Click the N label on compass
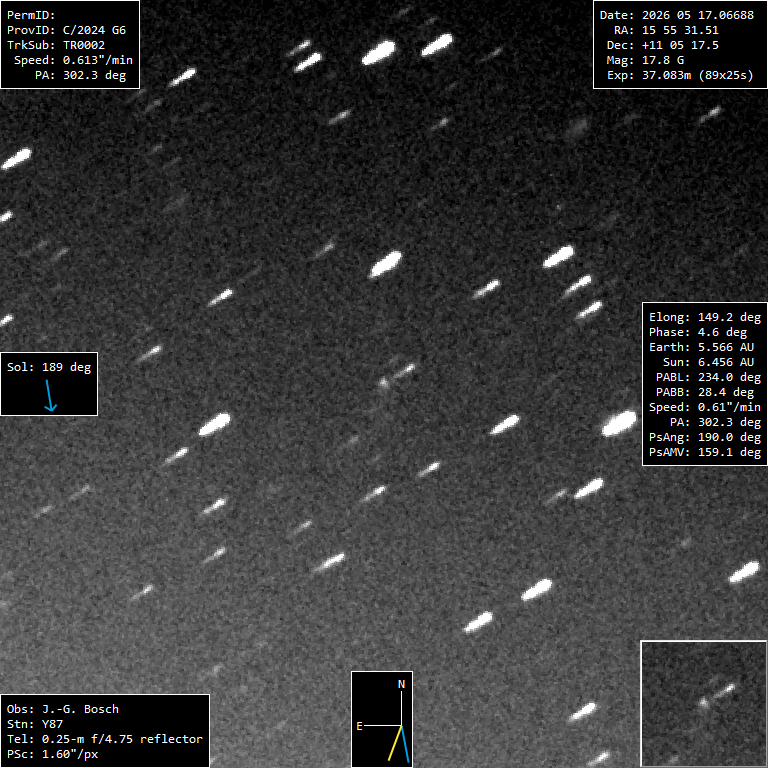 coord(401,684)
